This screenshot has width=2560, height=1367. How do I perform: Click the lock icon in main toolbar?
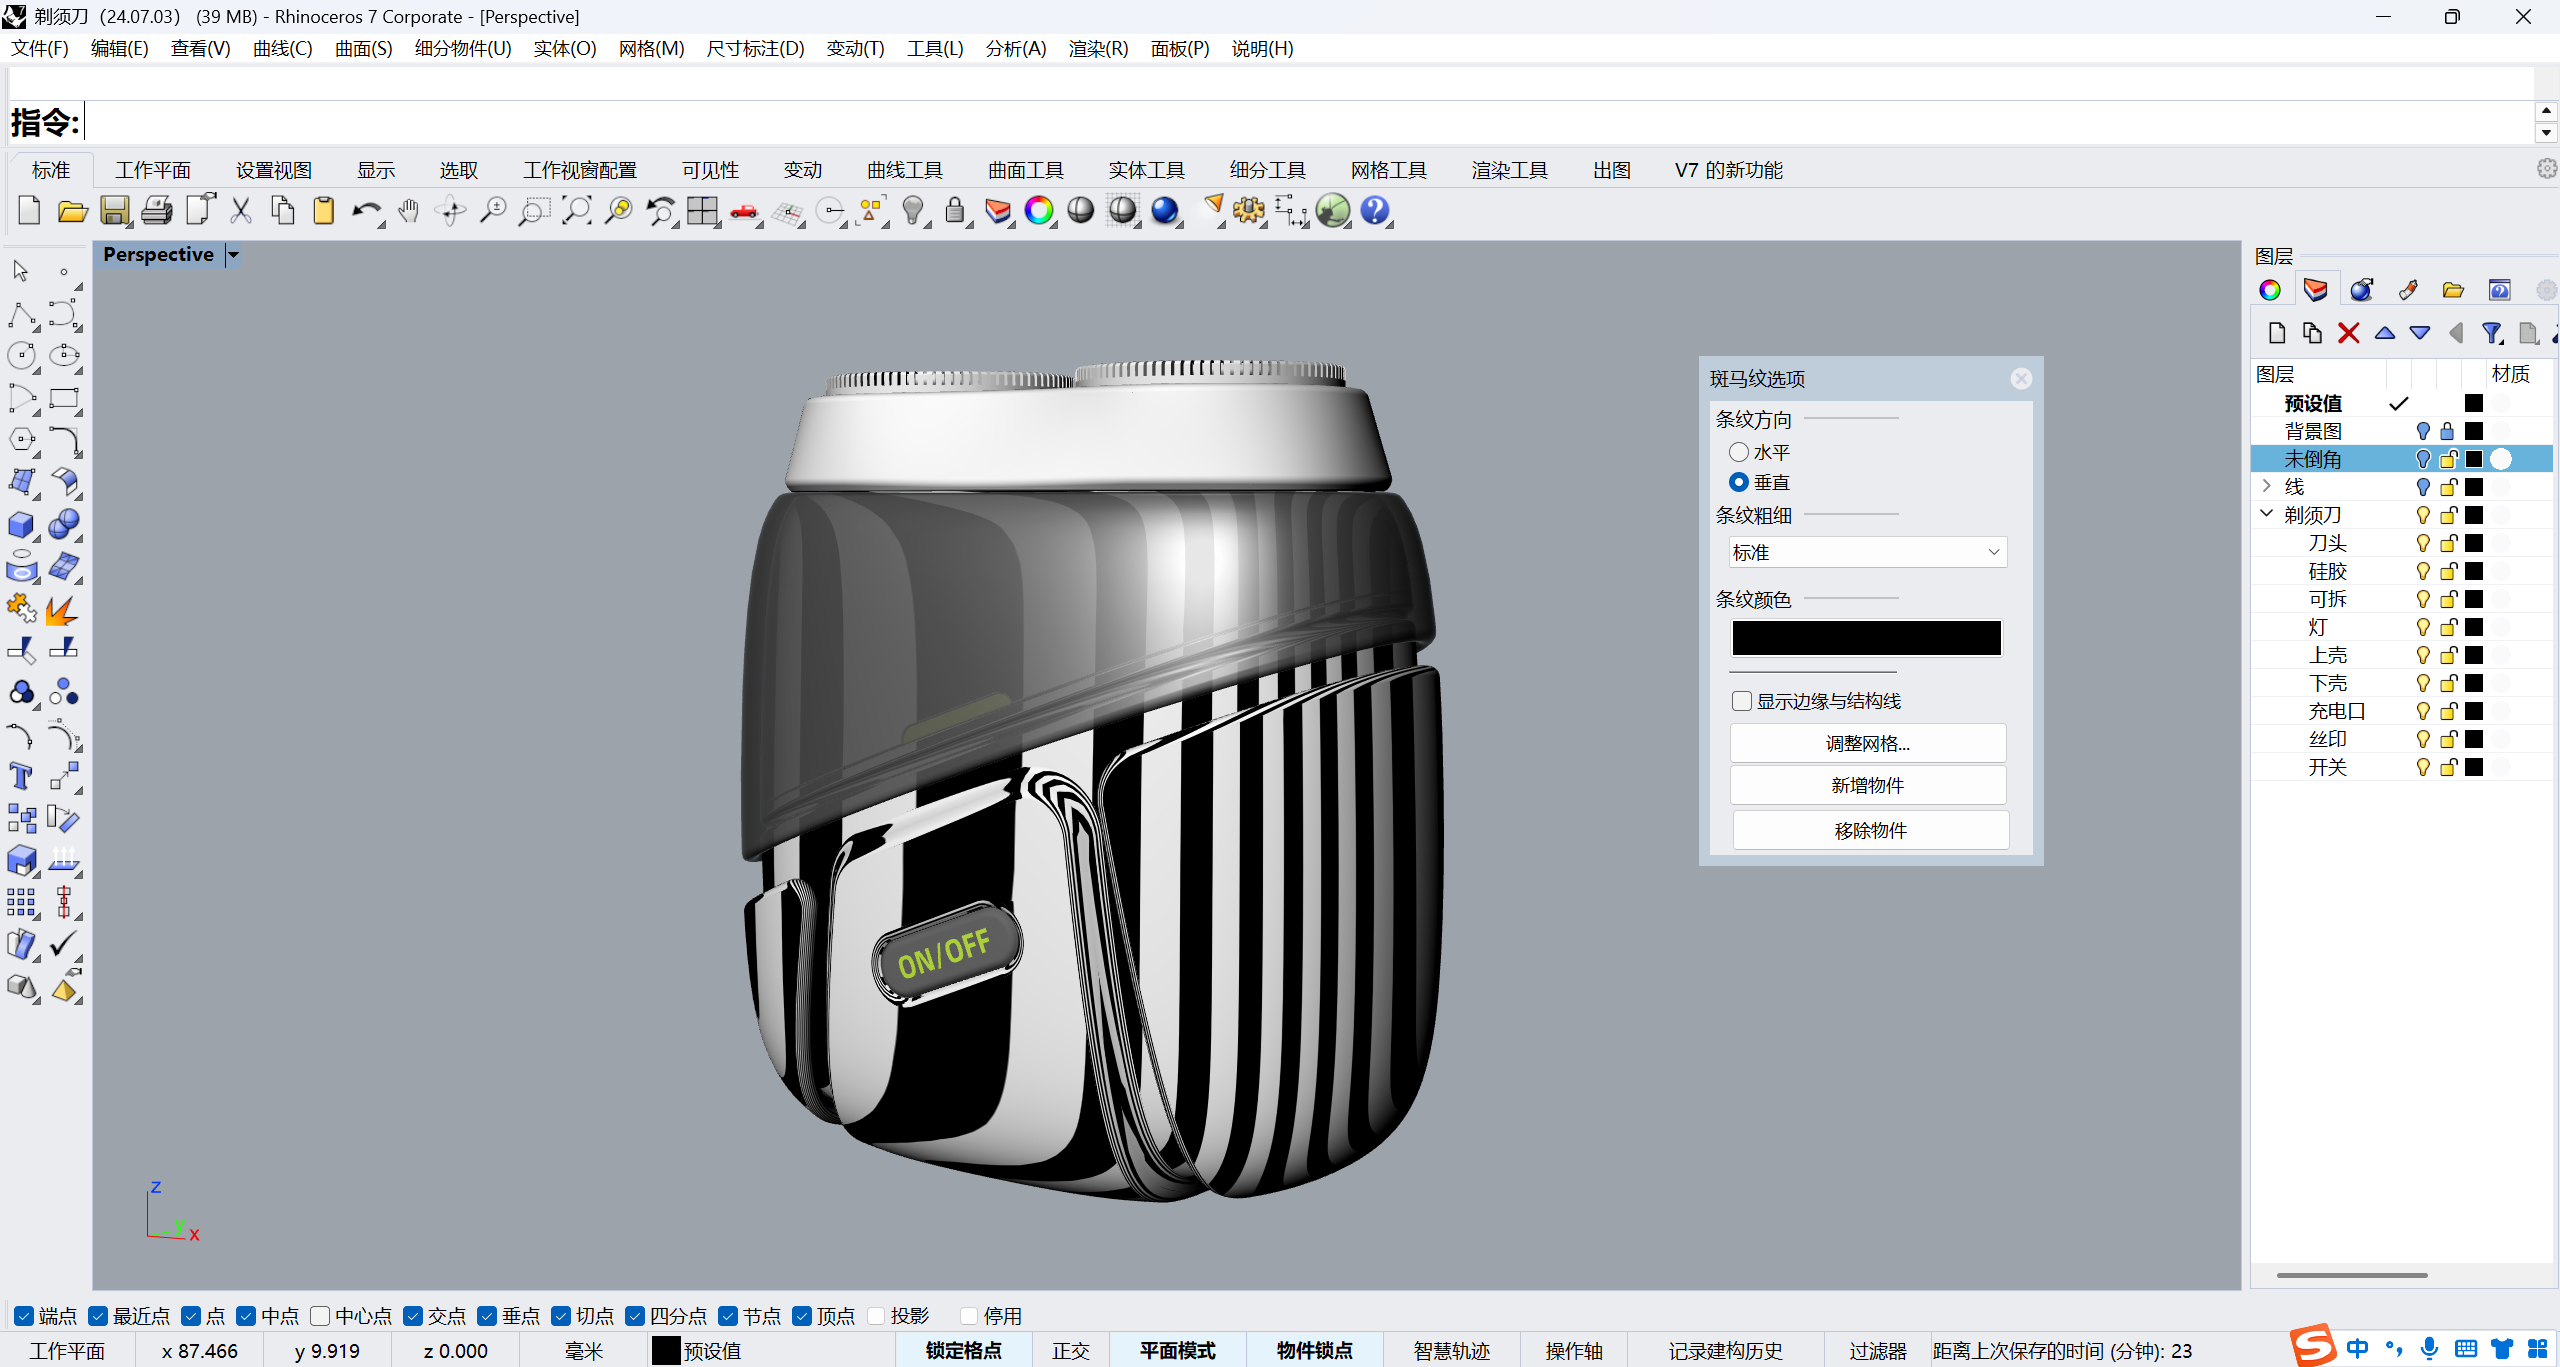coord(955,211)
